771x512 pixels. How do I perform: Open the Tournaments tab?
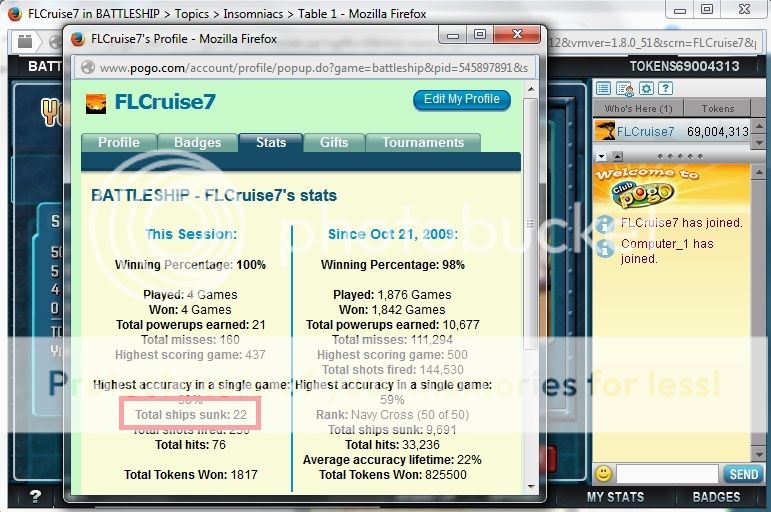423,143
